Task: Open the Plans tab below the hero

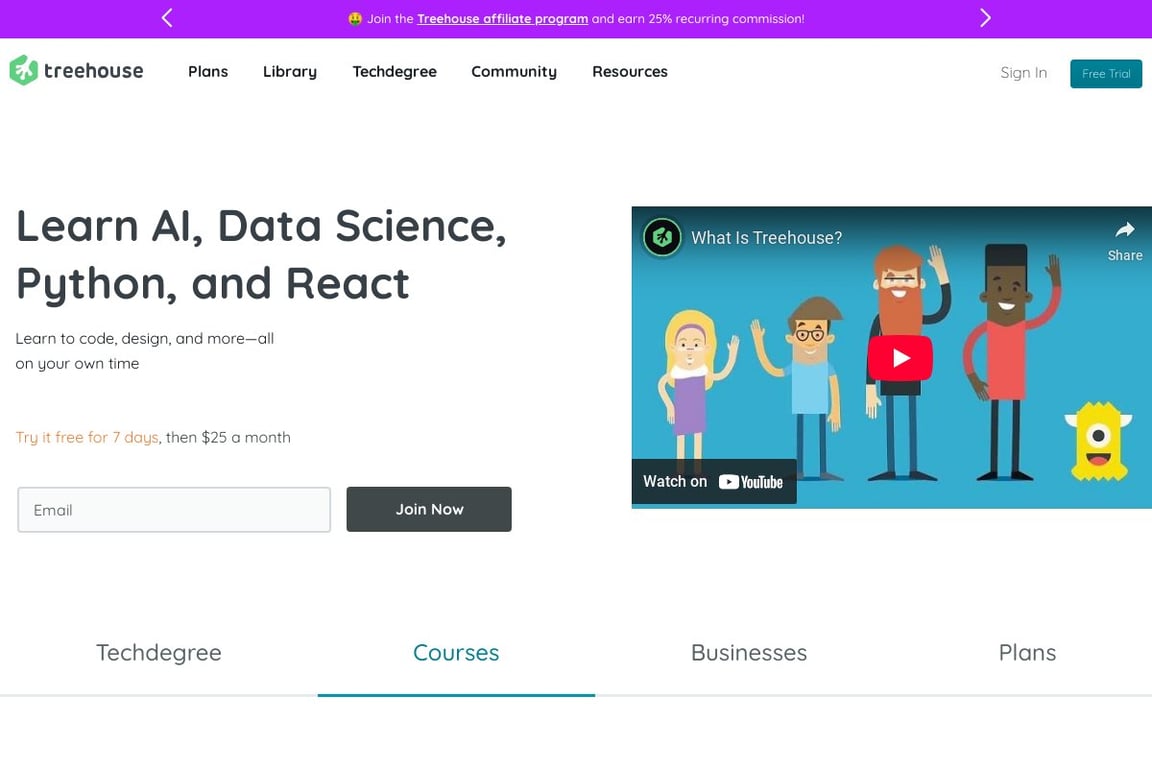Action: click(x=1027, y=653)
